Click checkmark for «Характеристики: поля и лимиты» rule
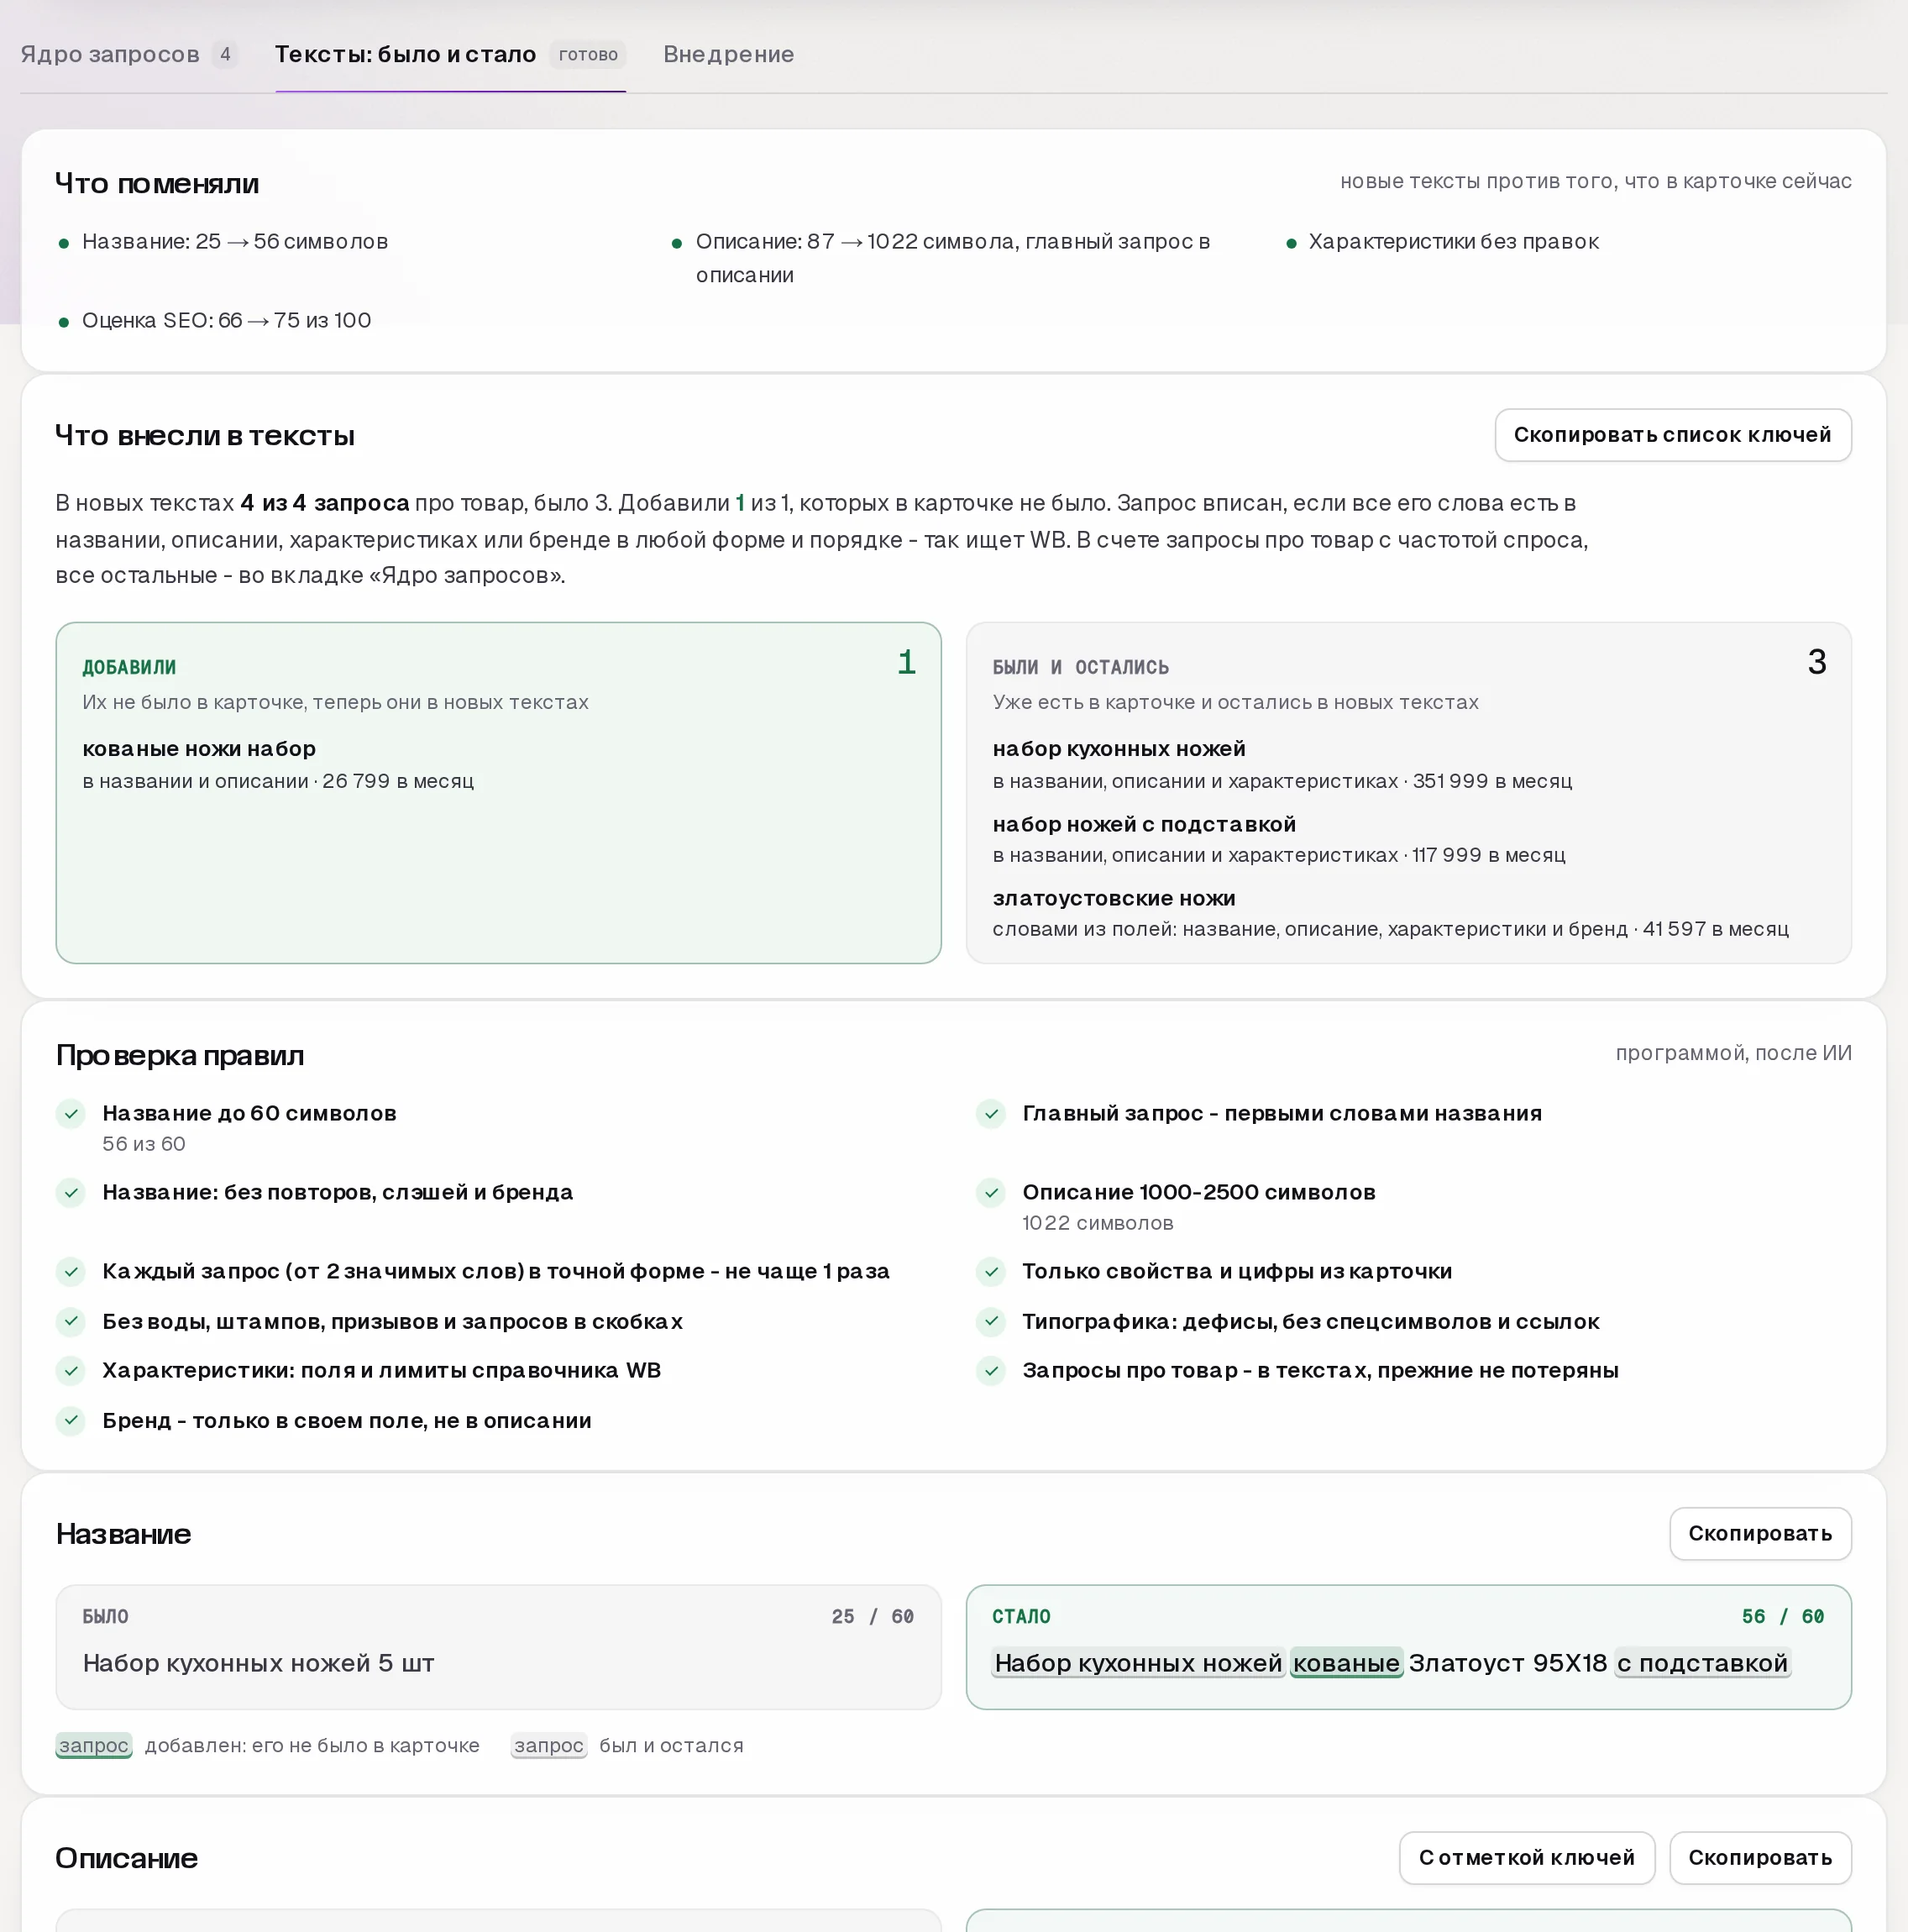1908x1932 pixels. click(x=71, y=1370)
